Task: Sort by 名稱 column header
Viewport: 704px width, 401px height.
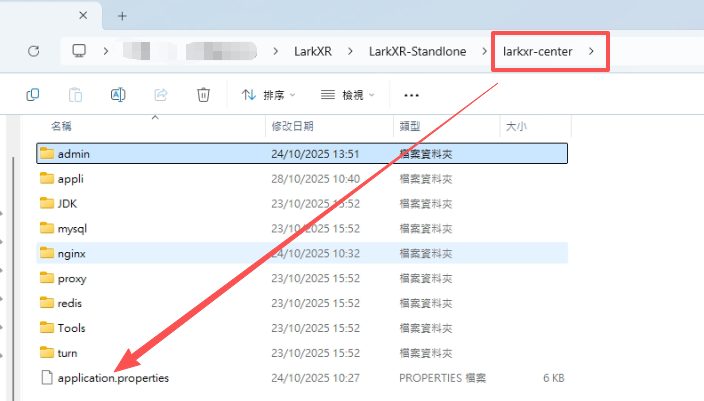Action: pos(60,127)
